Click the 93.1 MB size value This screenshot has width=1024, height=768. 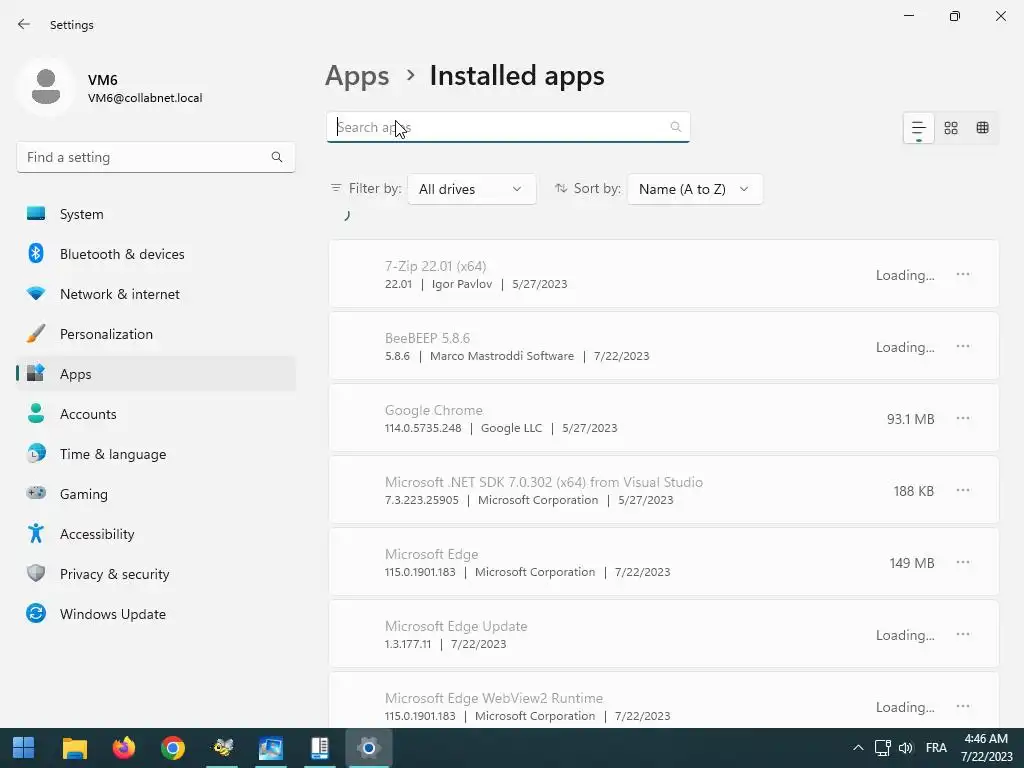(910, 419)
